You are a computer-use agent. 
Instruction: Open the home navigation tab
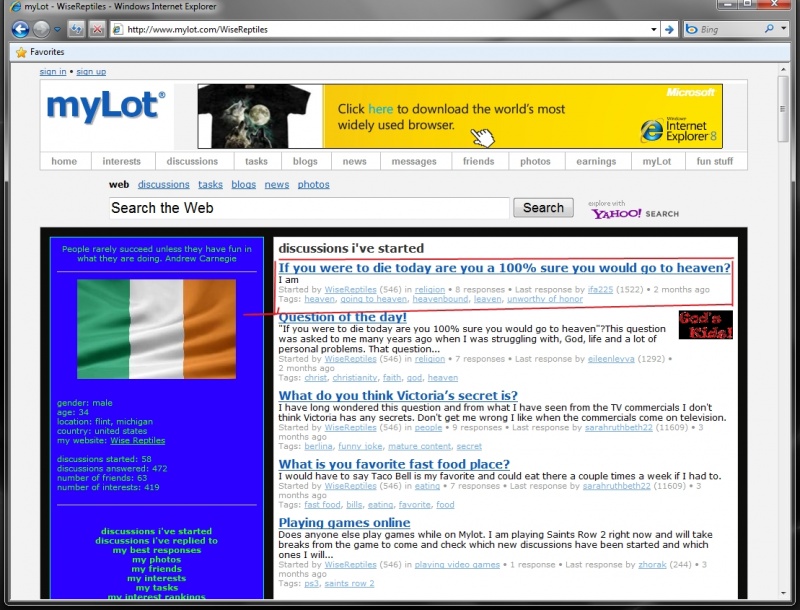pos(64,161)
